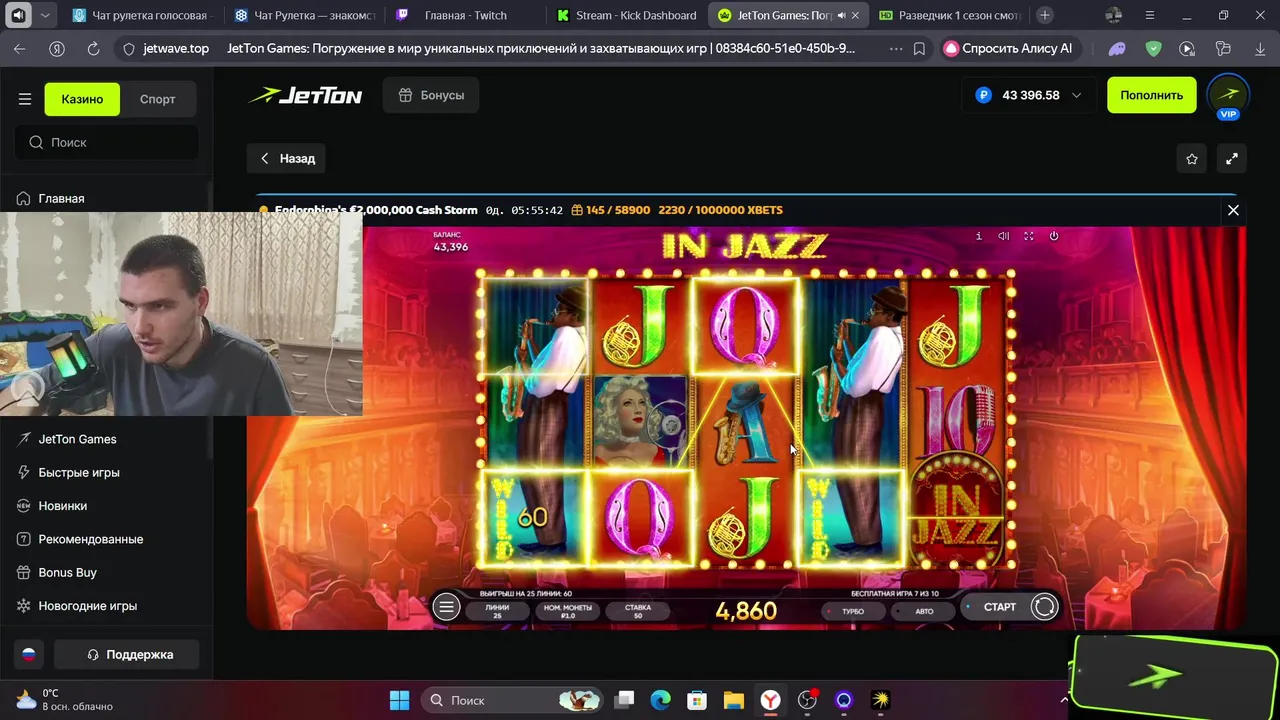Open File Explorer from taskbar
The height and width of the screenshot is (720, 1280).
734,700
